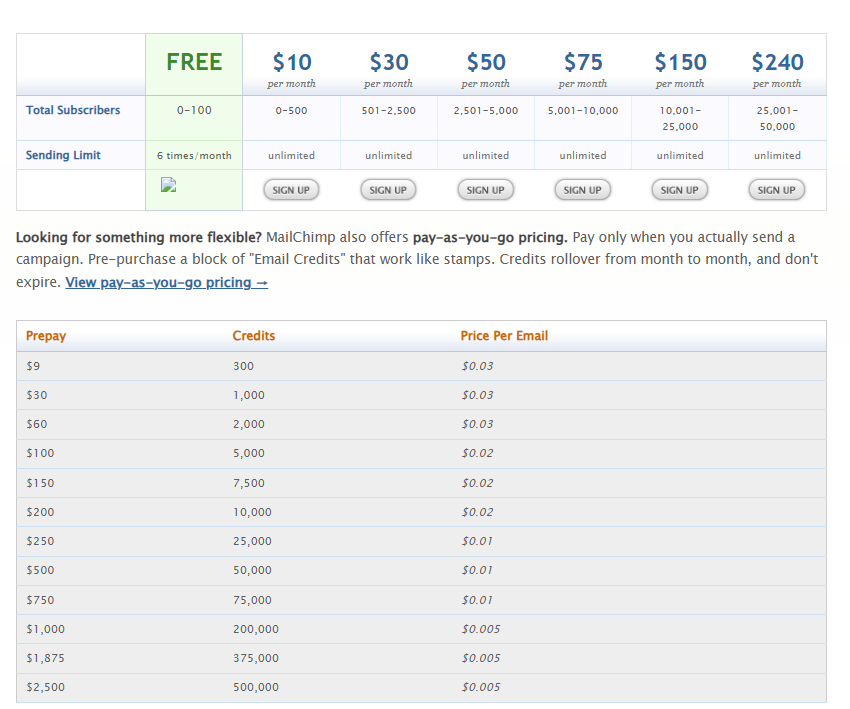Select the 25,000 credits cell
Image resolution: width=850 pixels, height=709 pixels.
pos(252,541)
